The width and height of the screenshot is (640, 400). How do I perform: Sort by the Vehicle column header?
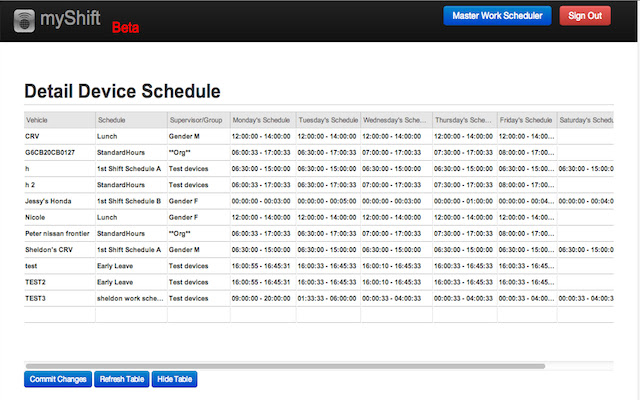pyautogui.click(x=60, y=120)
